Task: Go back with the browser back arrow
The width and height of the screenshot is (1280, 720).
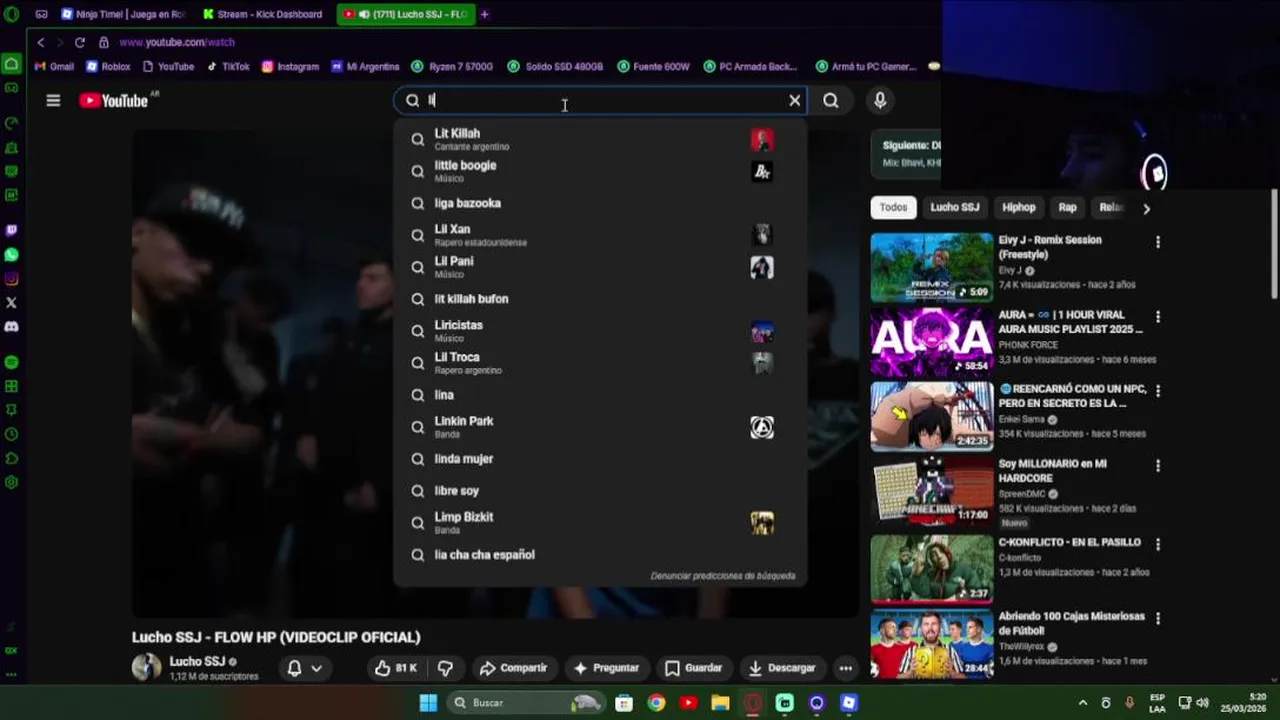Action: pyautogui.click(x=40, y=42)
